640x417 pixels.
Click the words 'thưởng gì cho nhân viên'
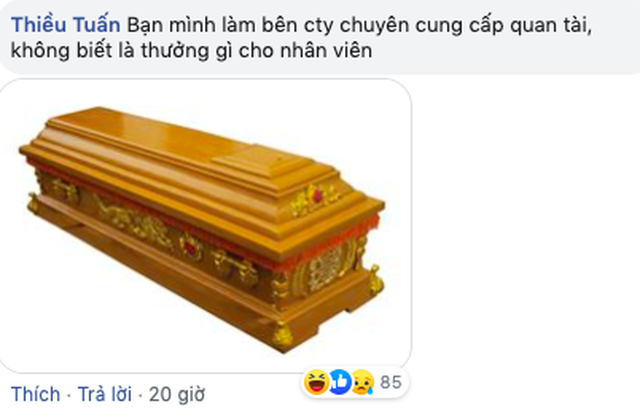tap(256, 51)
